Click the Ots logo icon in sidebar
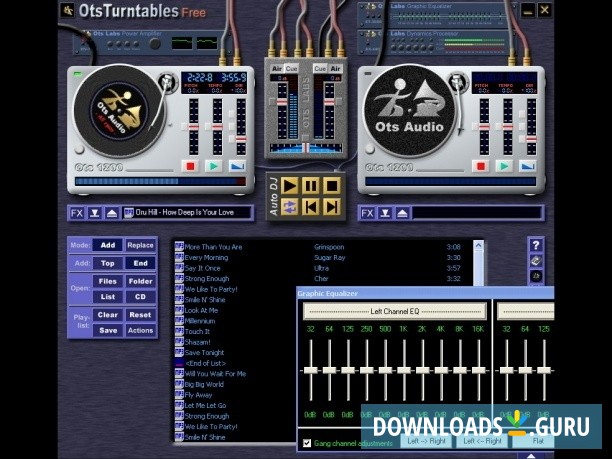The height and width of the screenshot is (459, 612). [x=536, y=276]
